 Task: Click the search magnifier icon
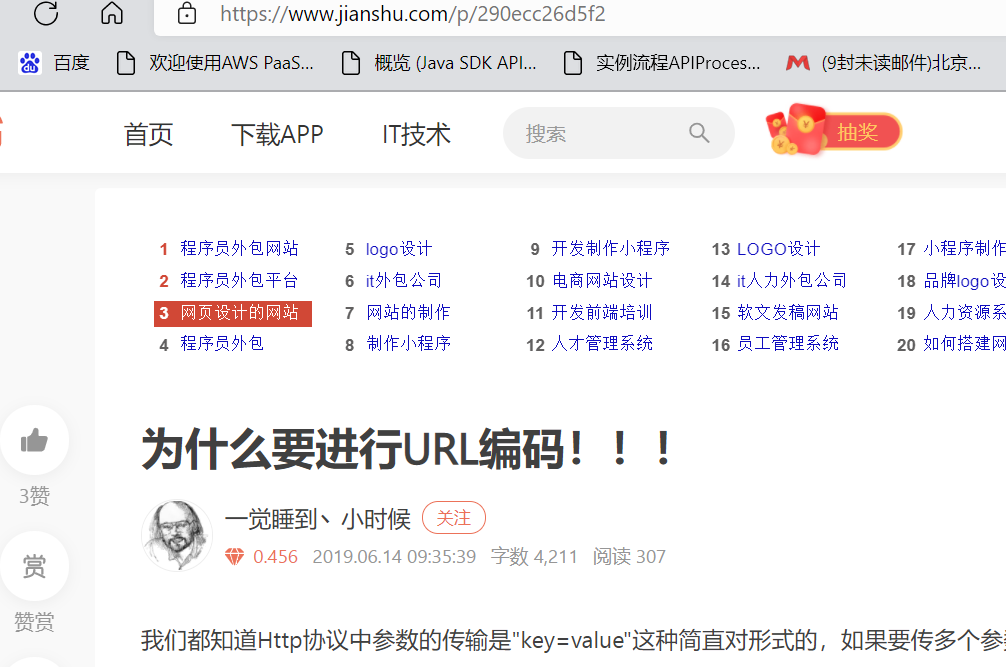click(699, 133)
